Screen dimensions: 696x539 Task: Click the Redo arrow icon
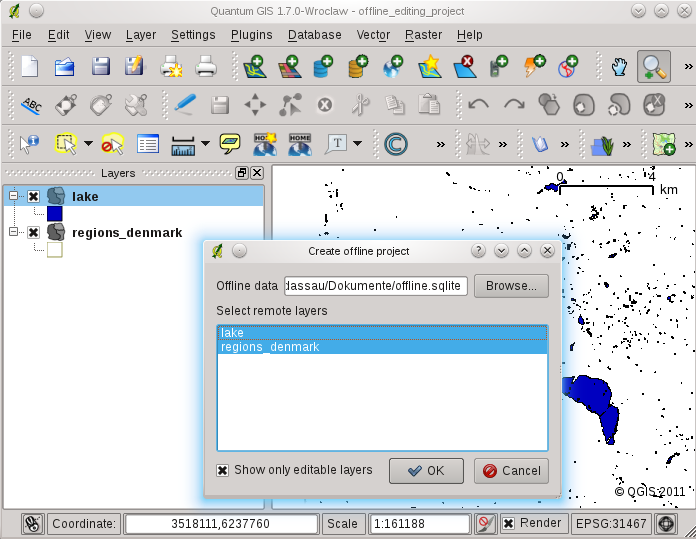[x=514, y=105]
